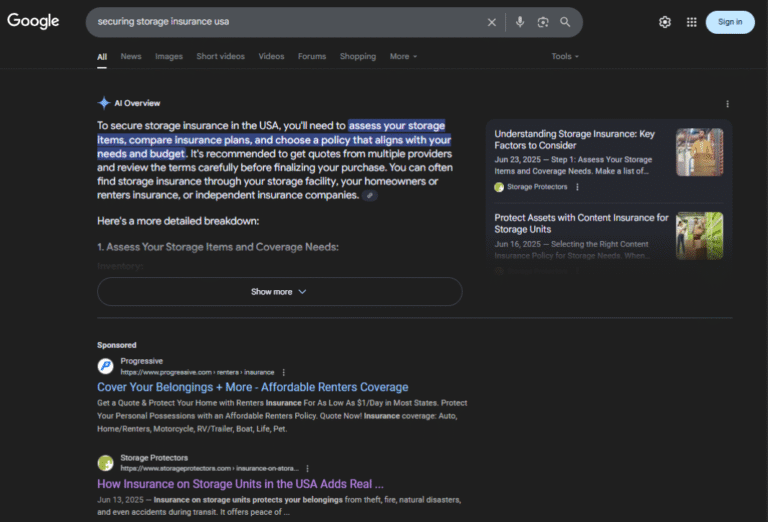Image resolution: width=768 pixels, height=522 pixels.
Task: Click the Sponsored label
Action: (117, 345)
